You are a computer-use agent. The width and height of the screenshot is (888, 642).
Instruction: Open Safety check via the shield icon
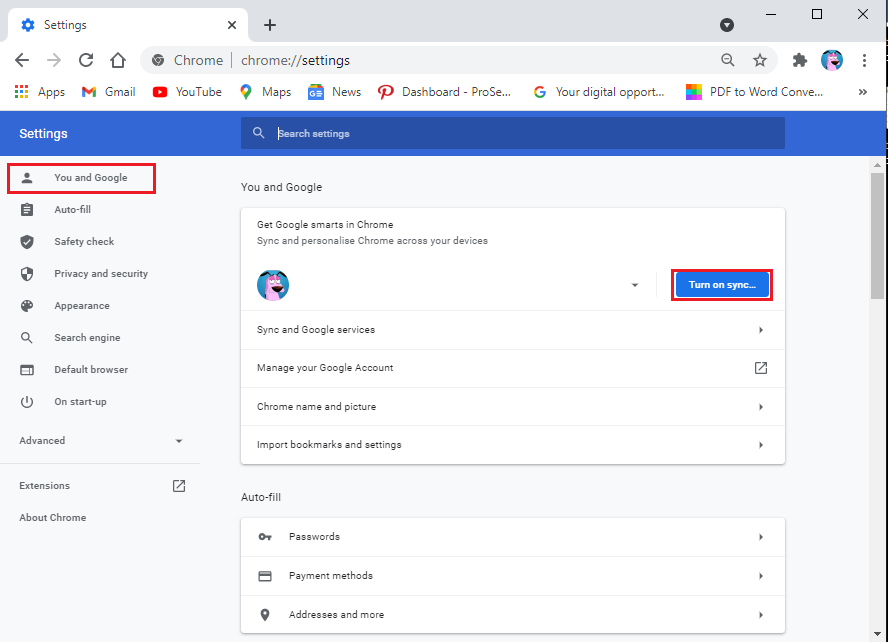[27, 241]
